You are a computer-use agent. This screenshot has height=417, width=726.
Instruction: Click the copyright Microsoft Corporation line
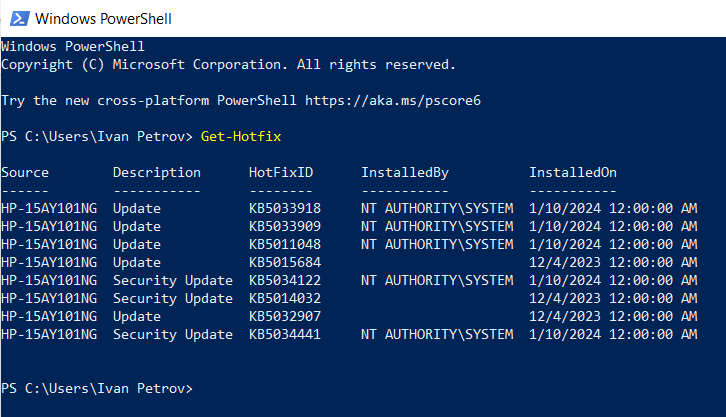click(228, 64)
